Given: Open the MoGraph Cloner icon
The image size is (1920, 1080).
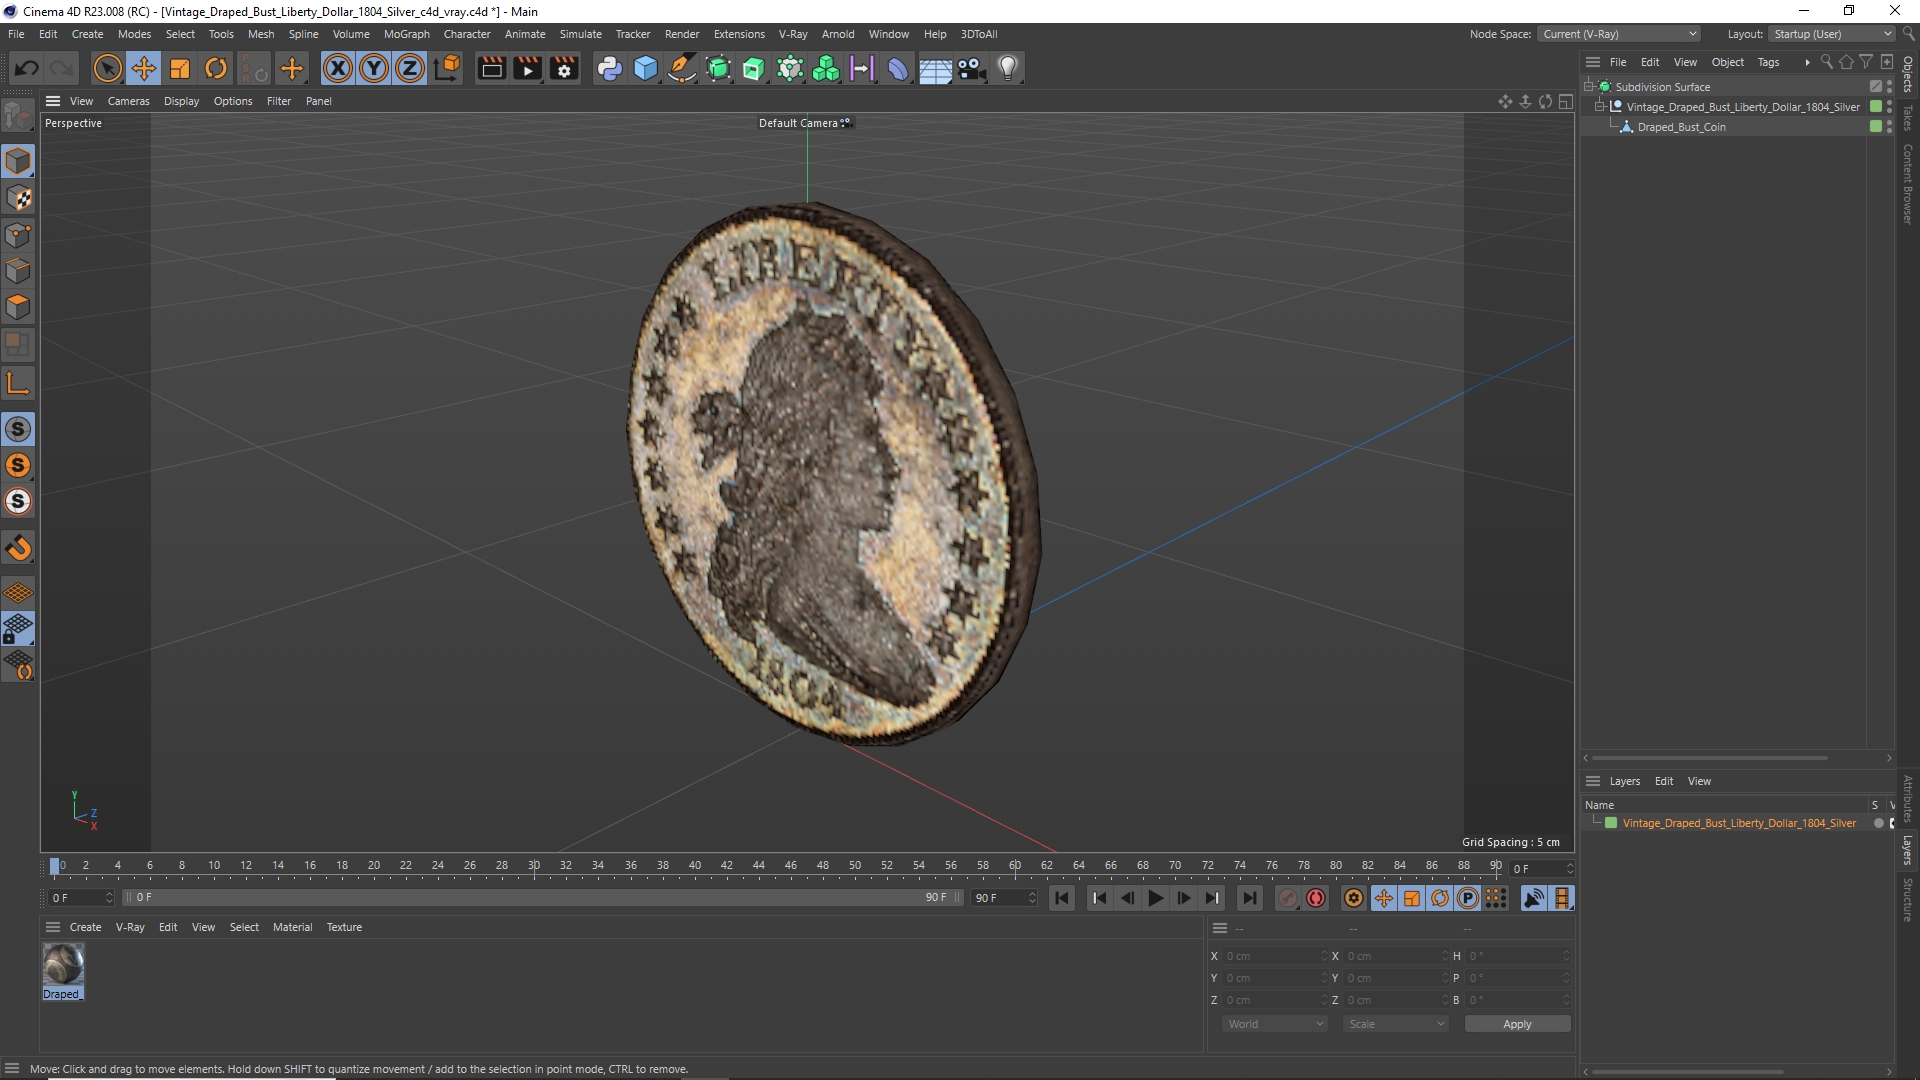Looking at the screenshot, I should point(826,68).
